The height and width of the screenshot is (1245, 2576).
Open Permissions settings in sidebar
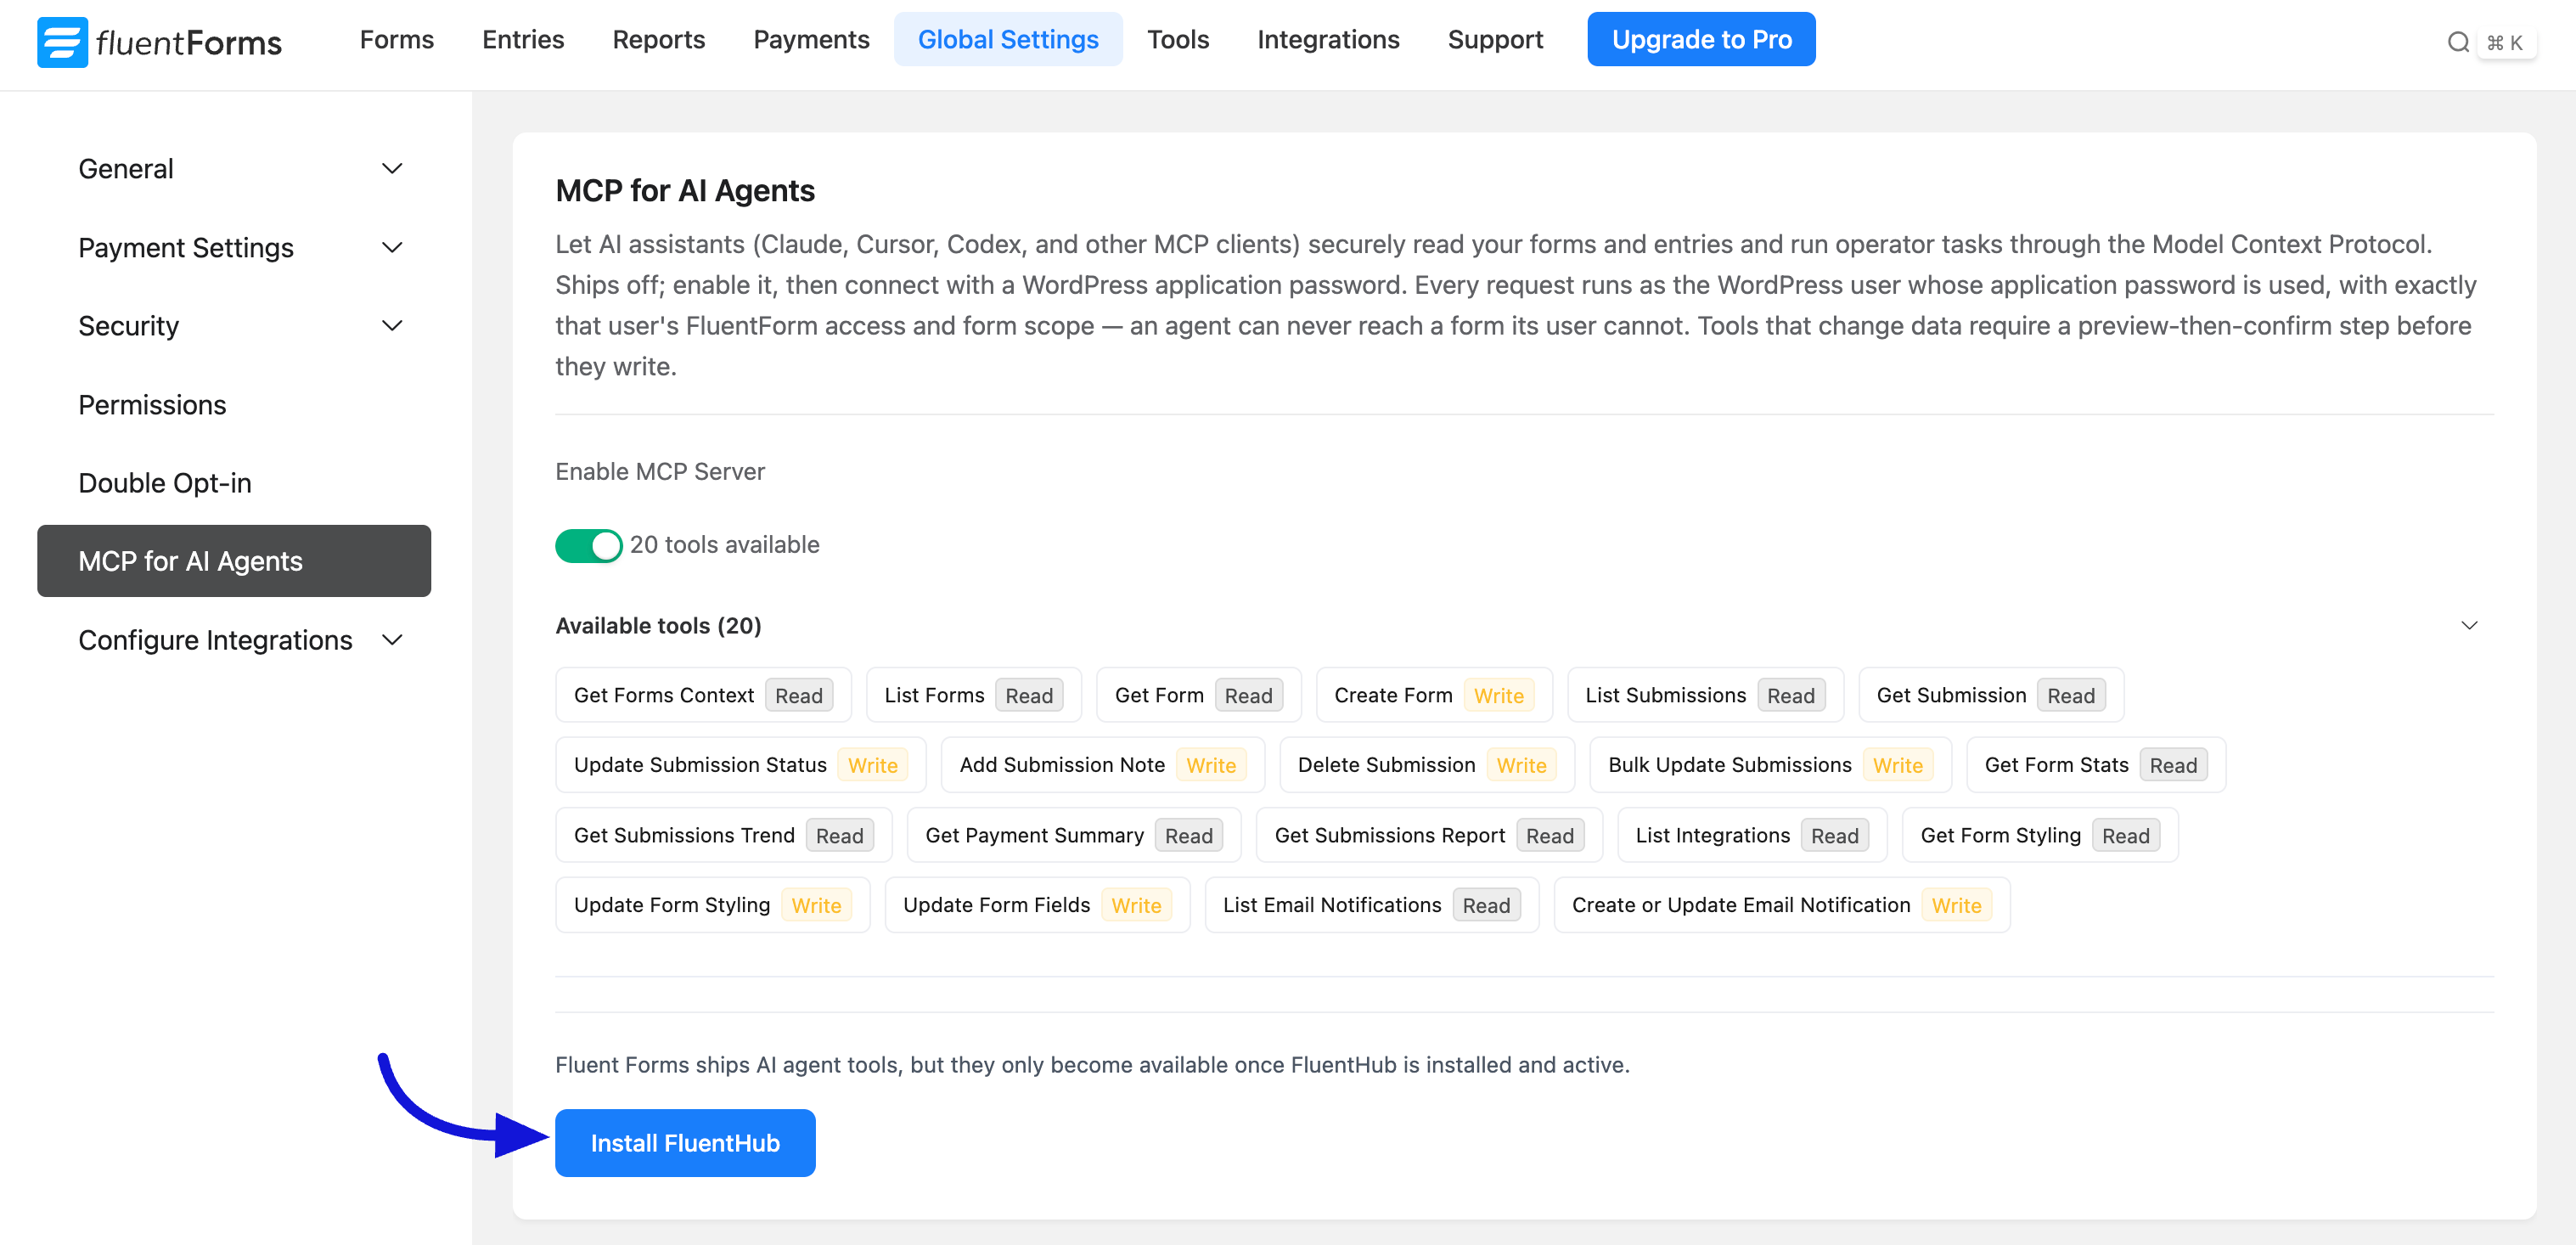pyautogui.click(x=234, y=404)
